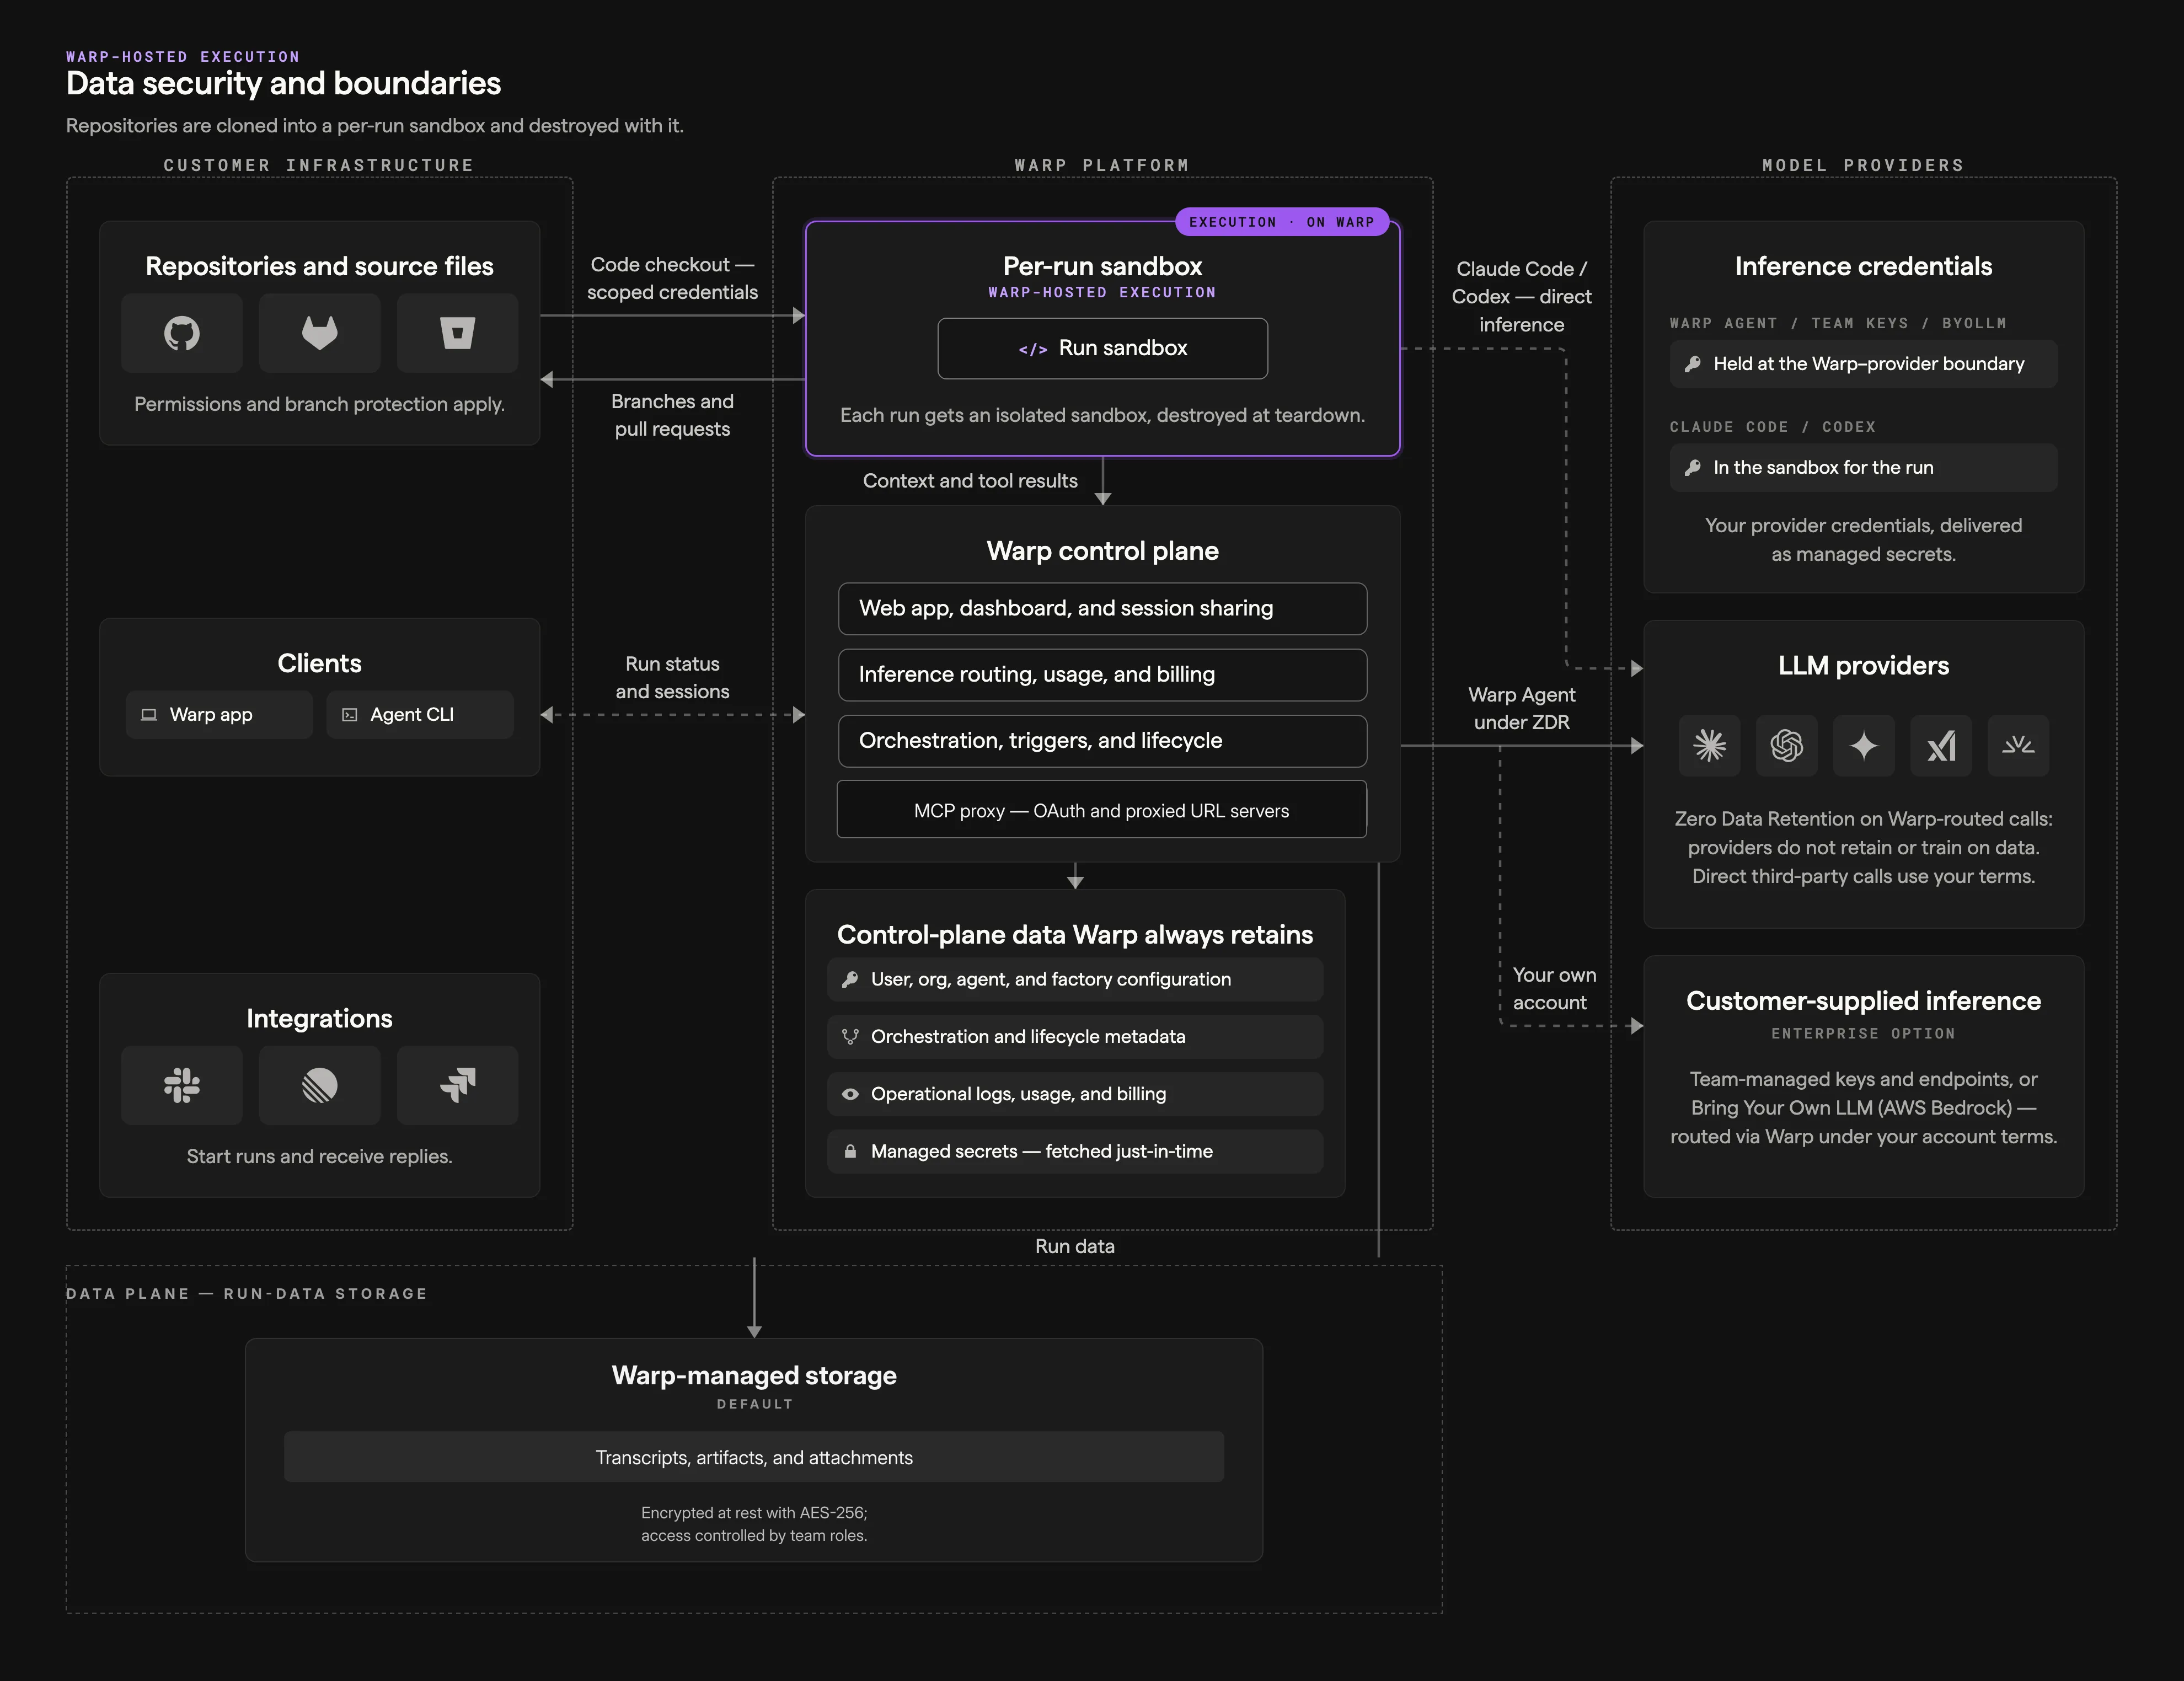
Task: Click the Branches and pull requests label
Action: click(672, 415)
